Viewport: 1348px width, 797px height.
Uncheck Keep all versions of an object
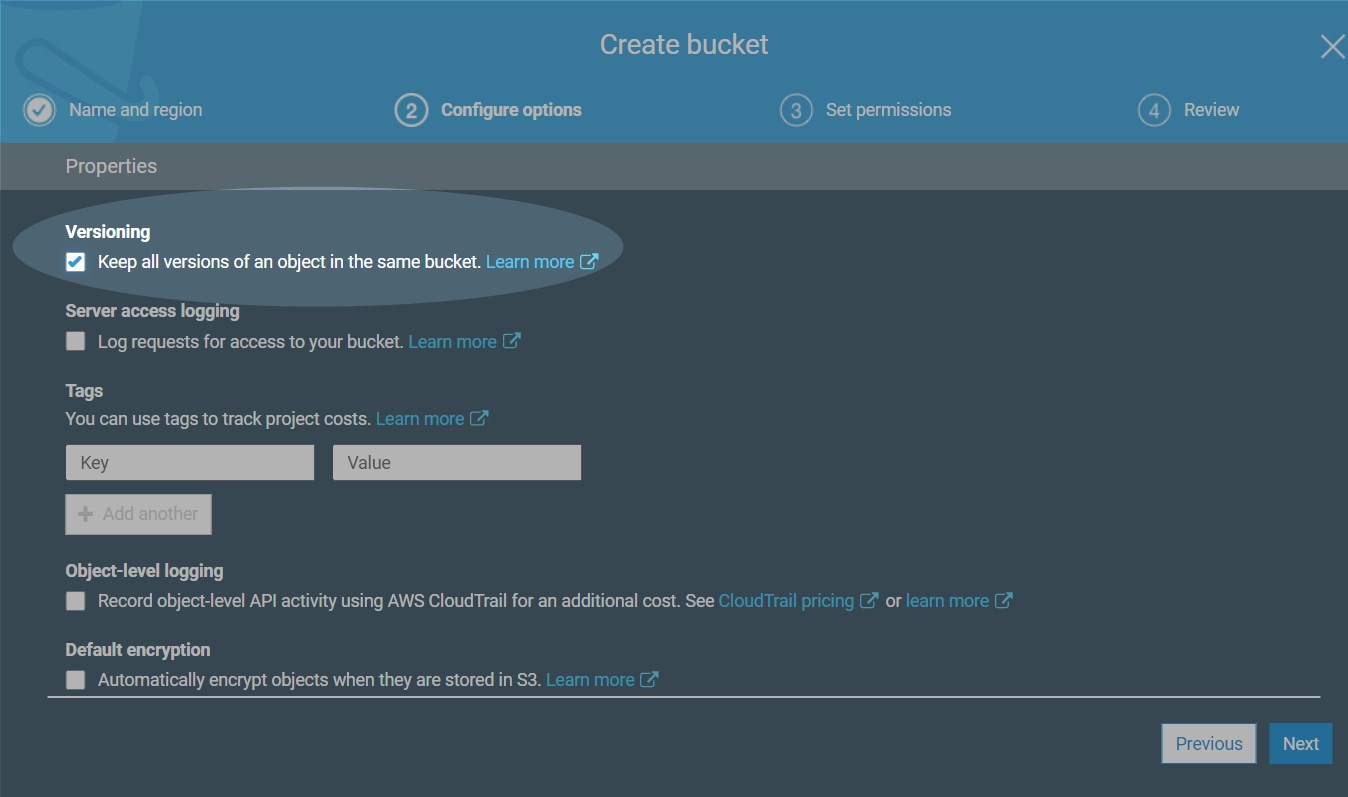[76, 263]
